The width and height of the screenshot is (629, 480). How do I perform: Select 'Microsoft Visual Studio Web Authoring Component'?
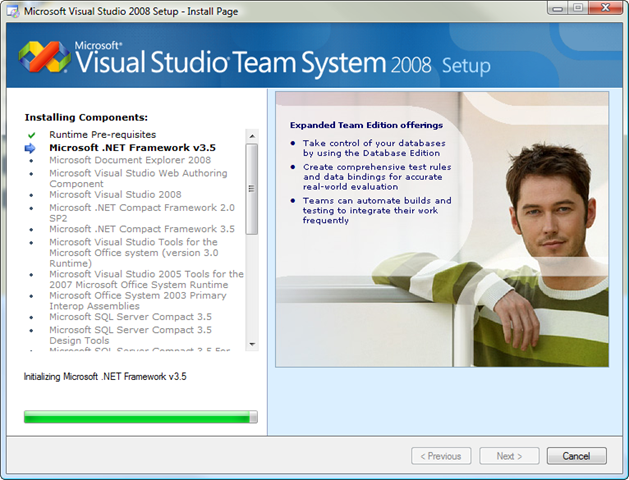pyautogui.click(x=138, y=178)
